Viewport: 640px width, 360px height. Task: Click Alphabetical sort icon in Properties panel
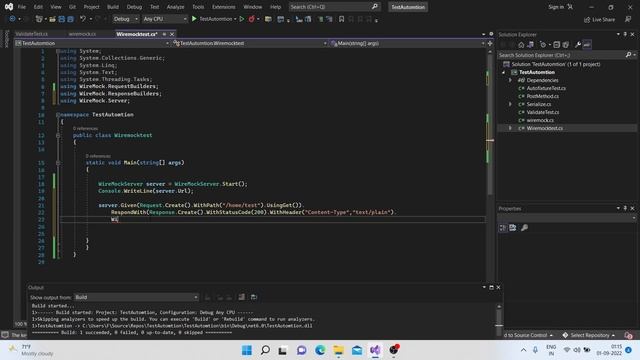(513, 227)
